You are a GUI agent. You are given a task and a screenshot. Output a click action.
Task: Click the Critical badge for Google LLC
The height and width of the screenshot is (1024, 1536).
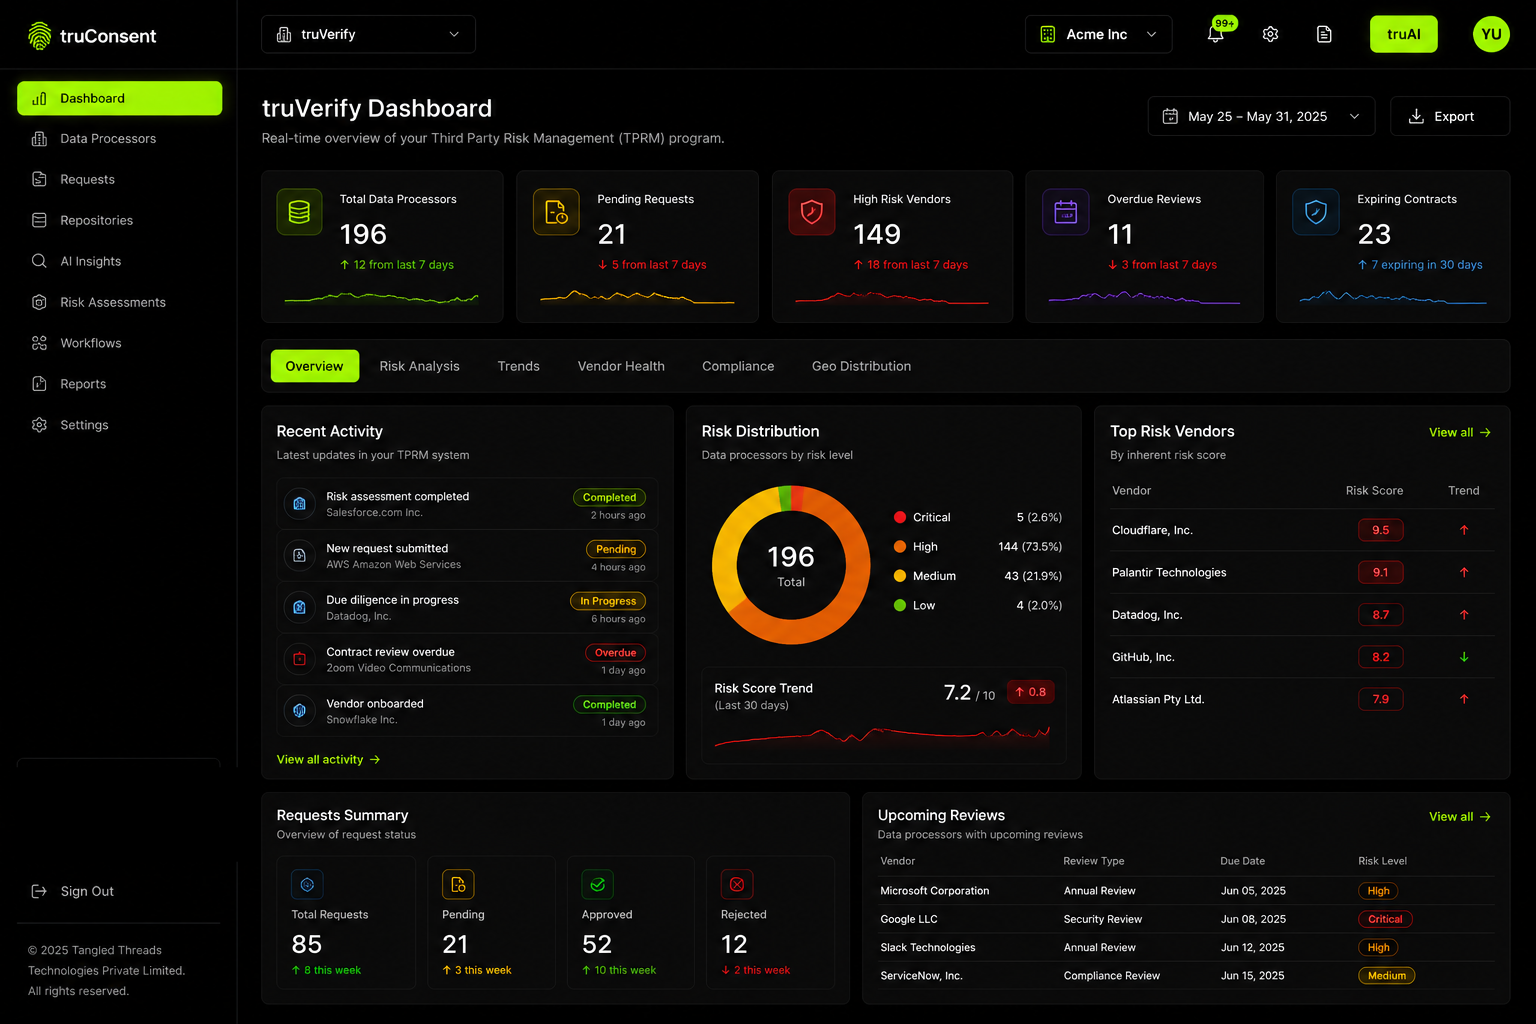click(x=1385, y=919)
